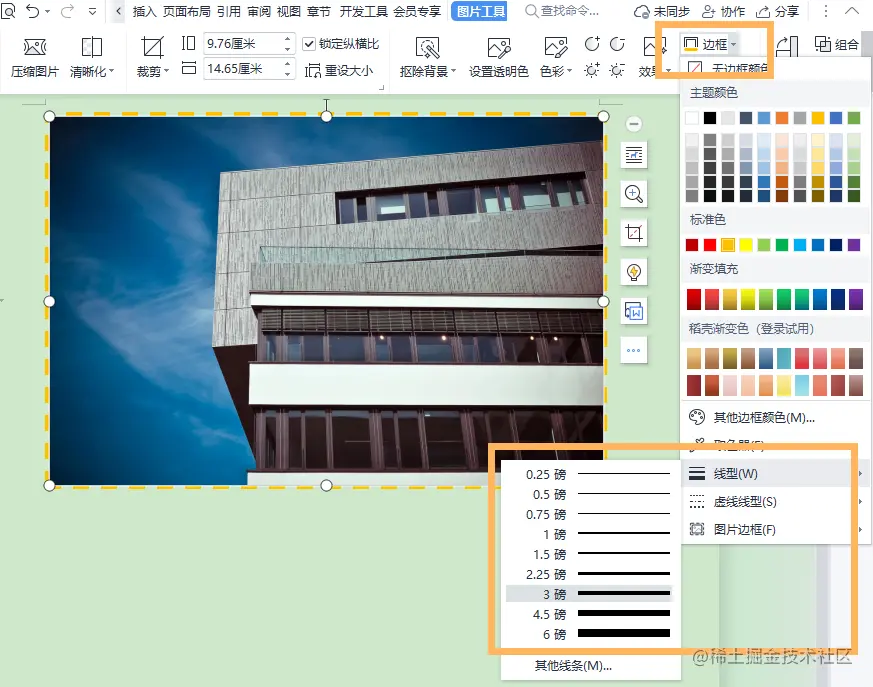Click the floating crop icon beside image

[634, 233]
